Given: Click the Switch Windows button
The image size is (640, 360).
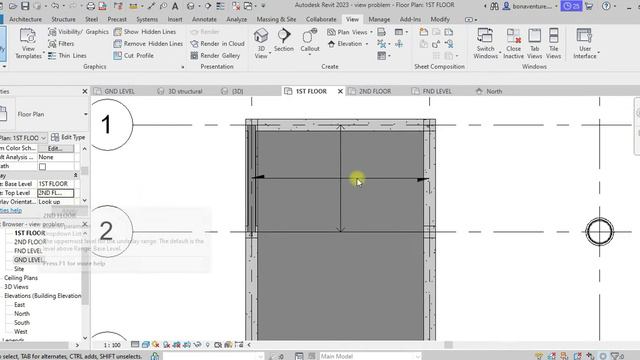Looking at the screenshot, I should click(486, 44).
